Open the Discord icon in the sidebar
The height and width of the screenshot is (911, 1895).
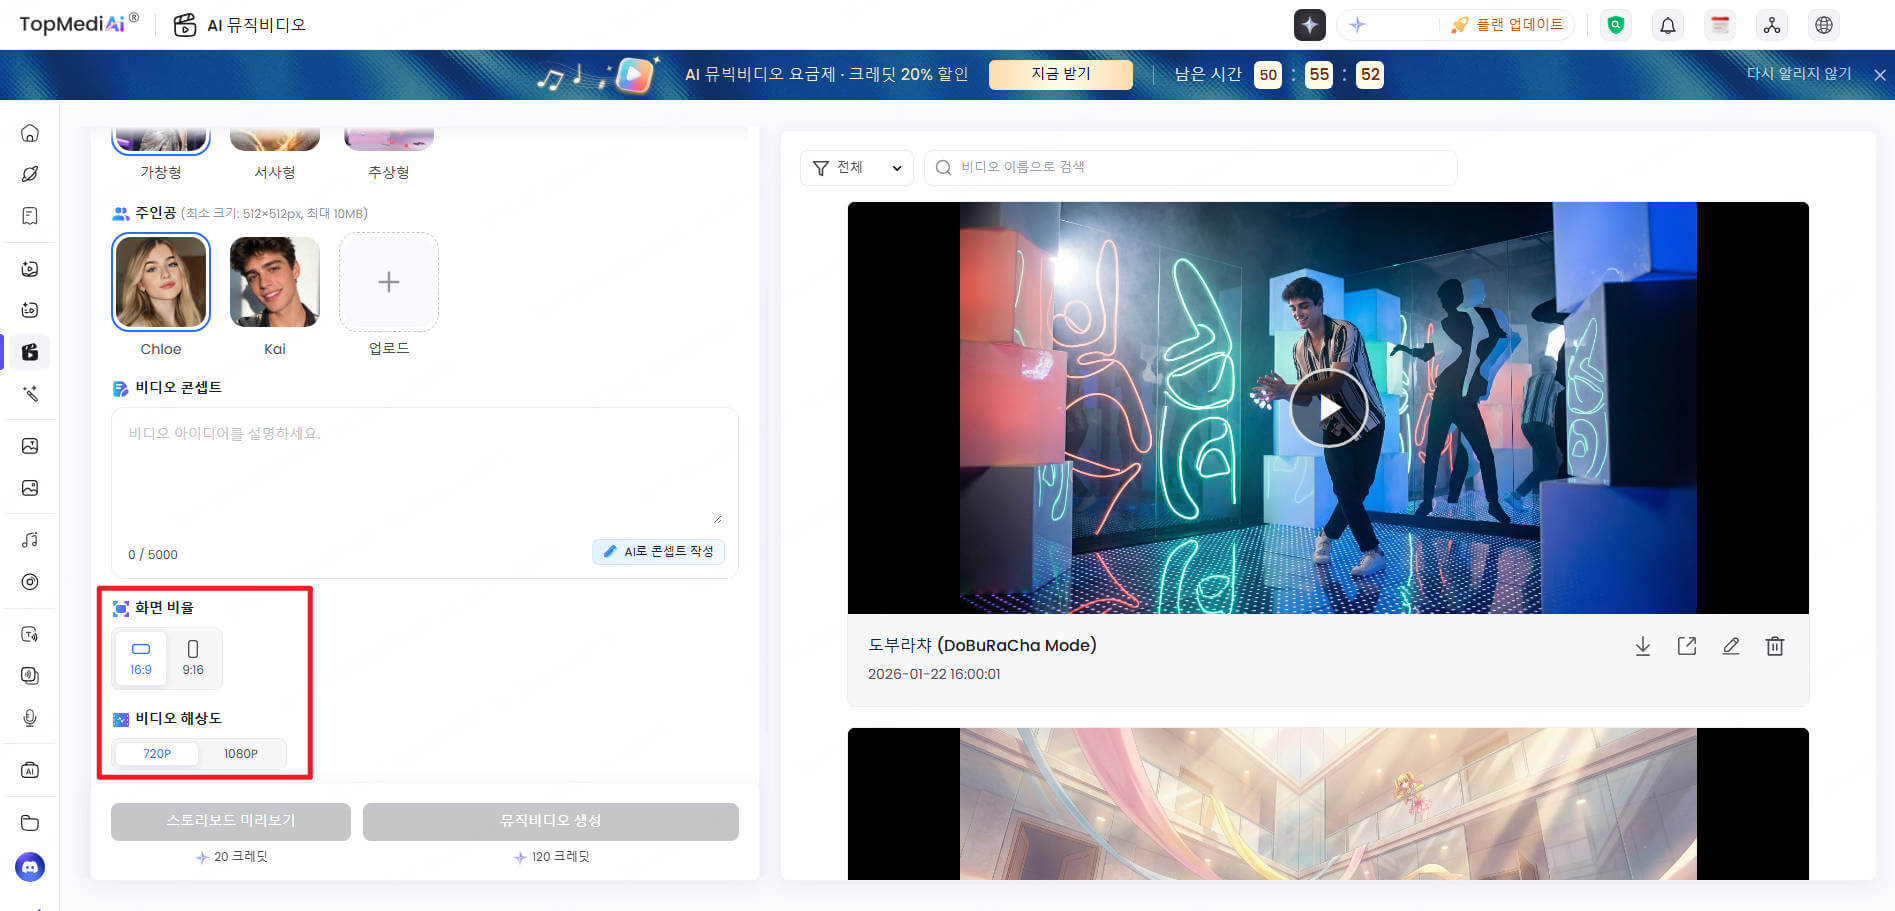pos(30,867)
